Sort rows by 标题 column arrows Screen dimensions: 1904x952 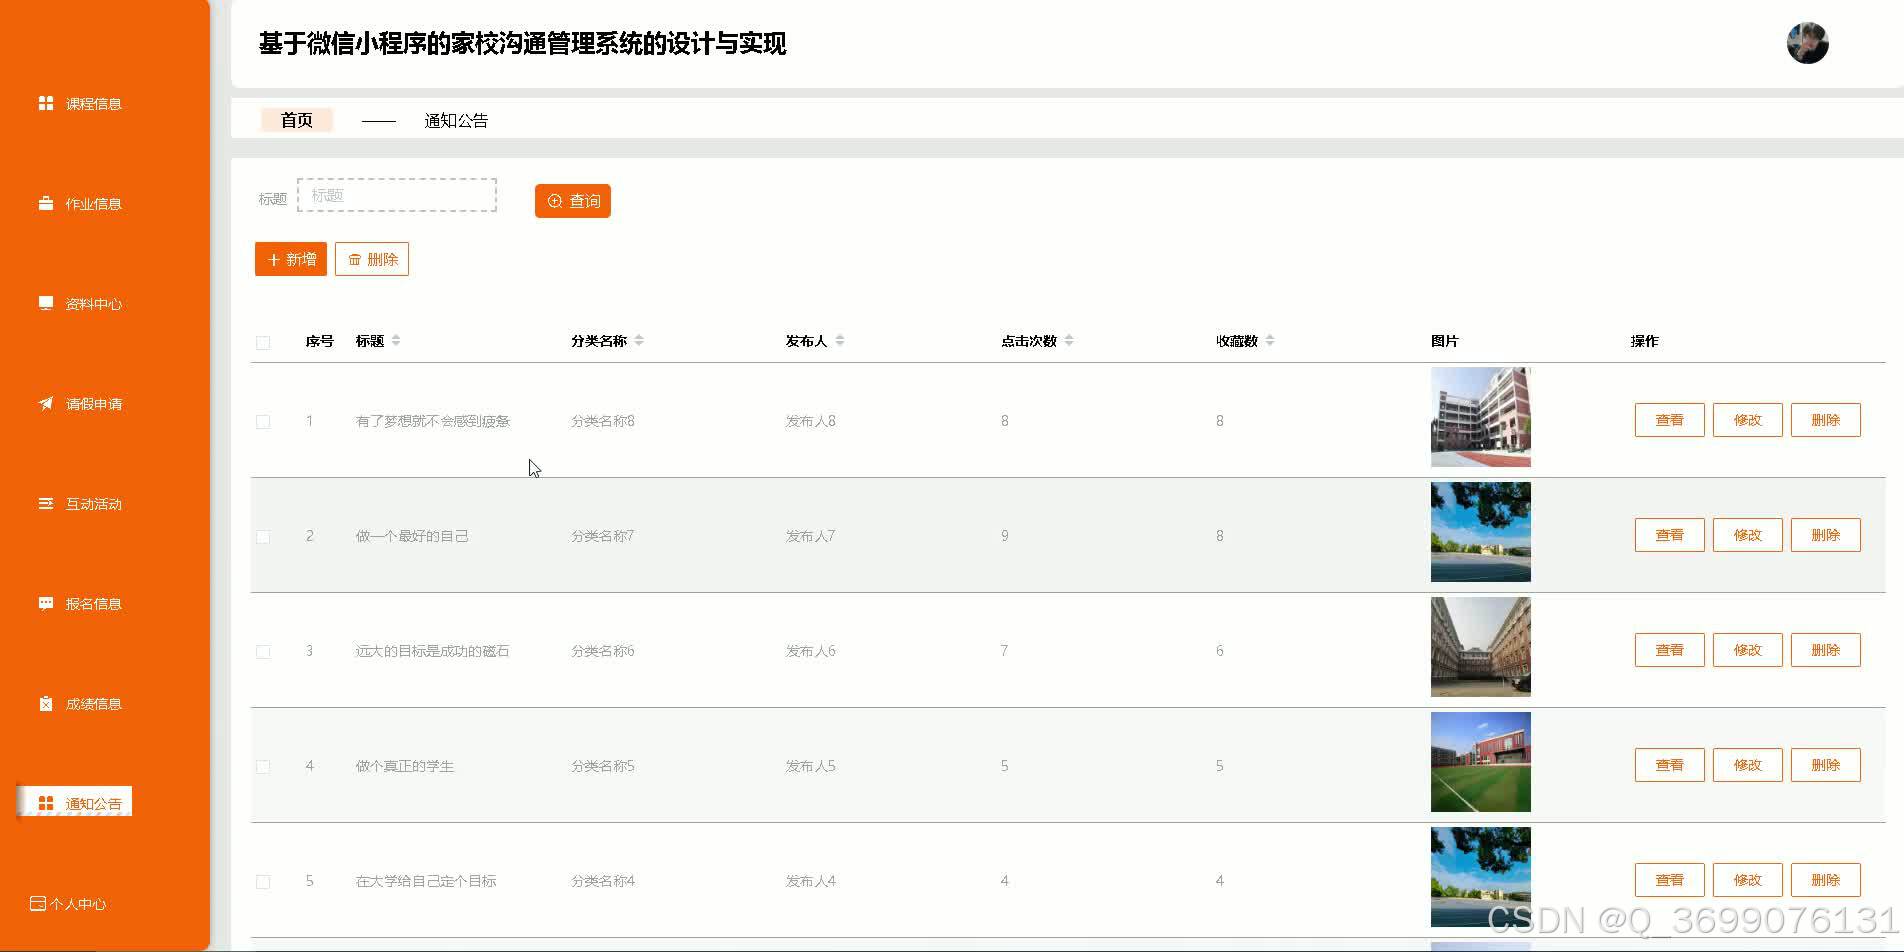coord(397,340)
